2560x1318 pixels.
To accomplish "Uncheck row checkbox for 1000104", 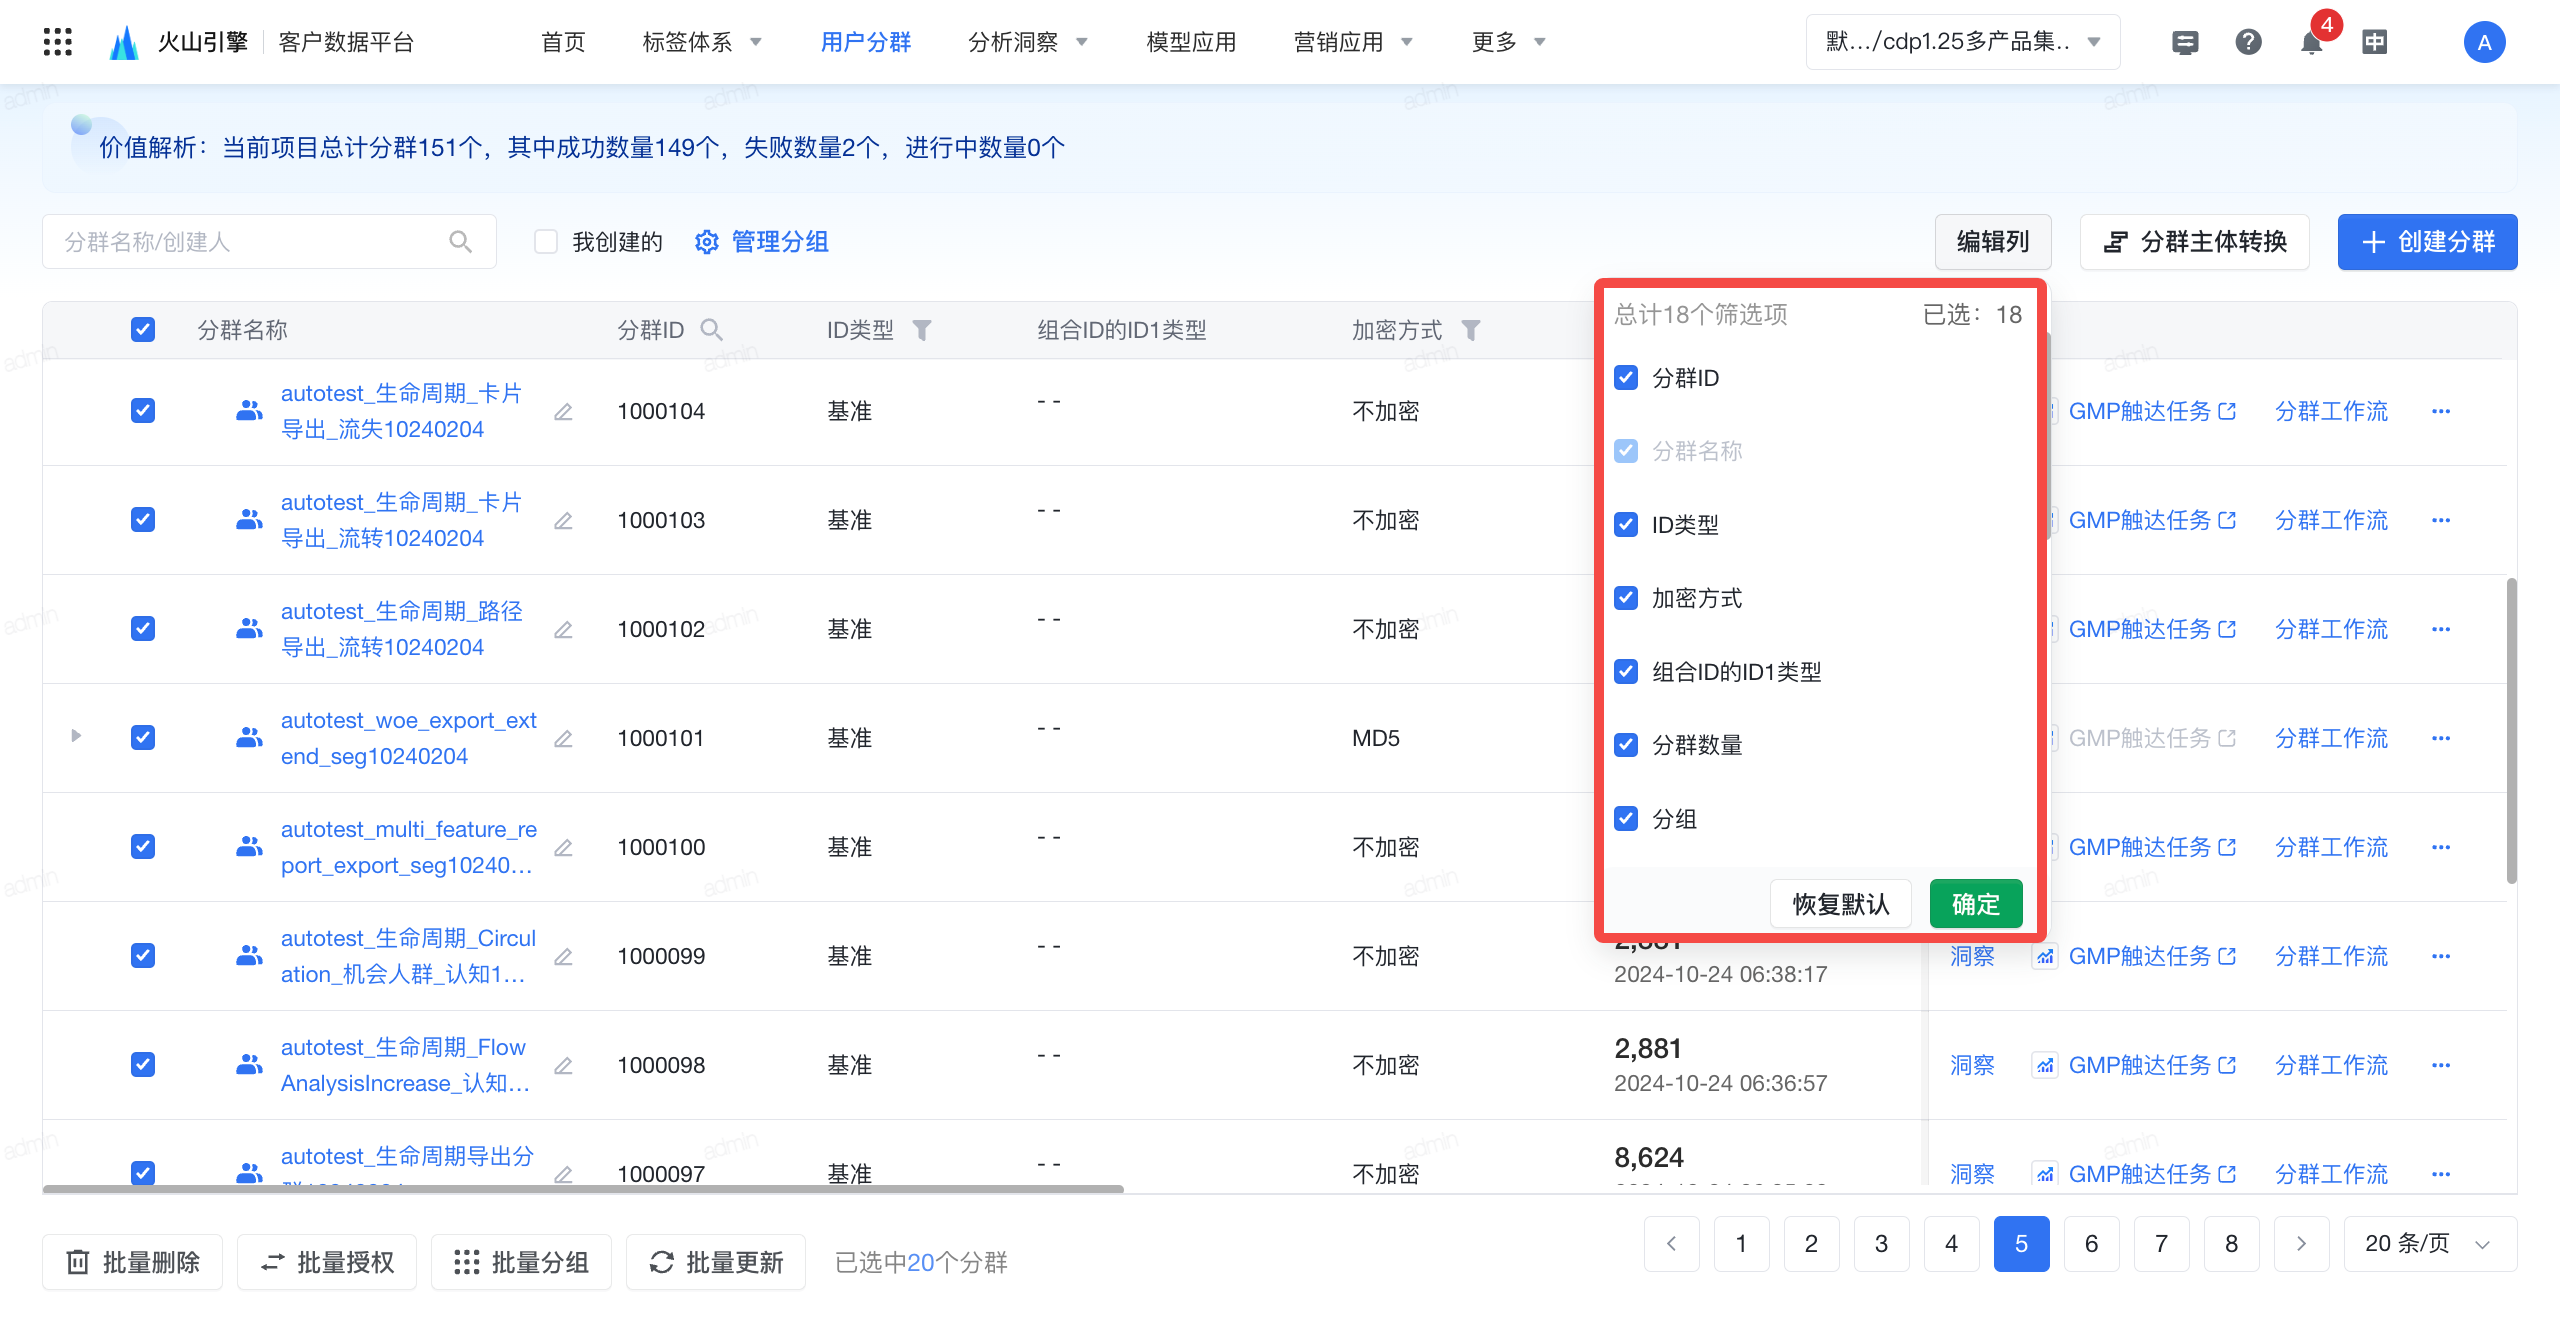I will click(143, 410).
